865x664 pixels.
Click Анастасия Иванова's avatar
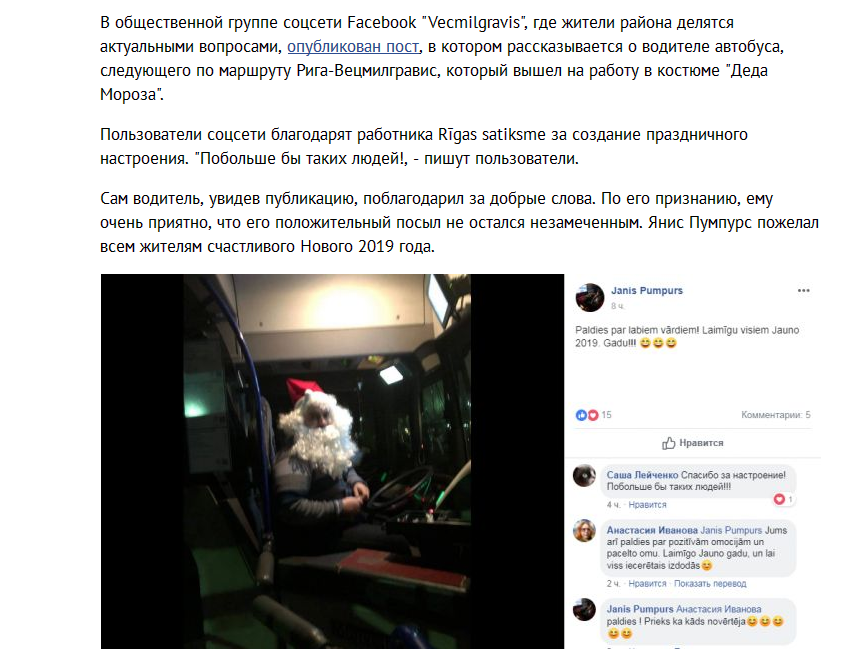[584, 531]
